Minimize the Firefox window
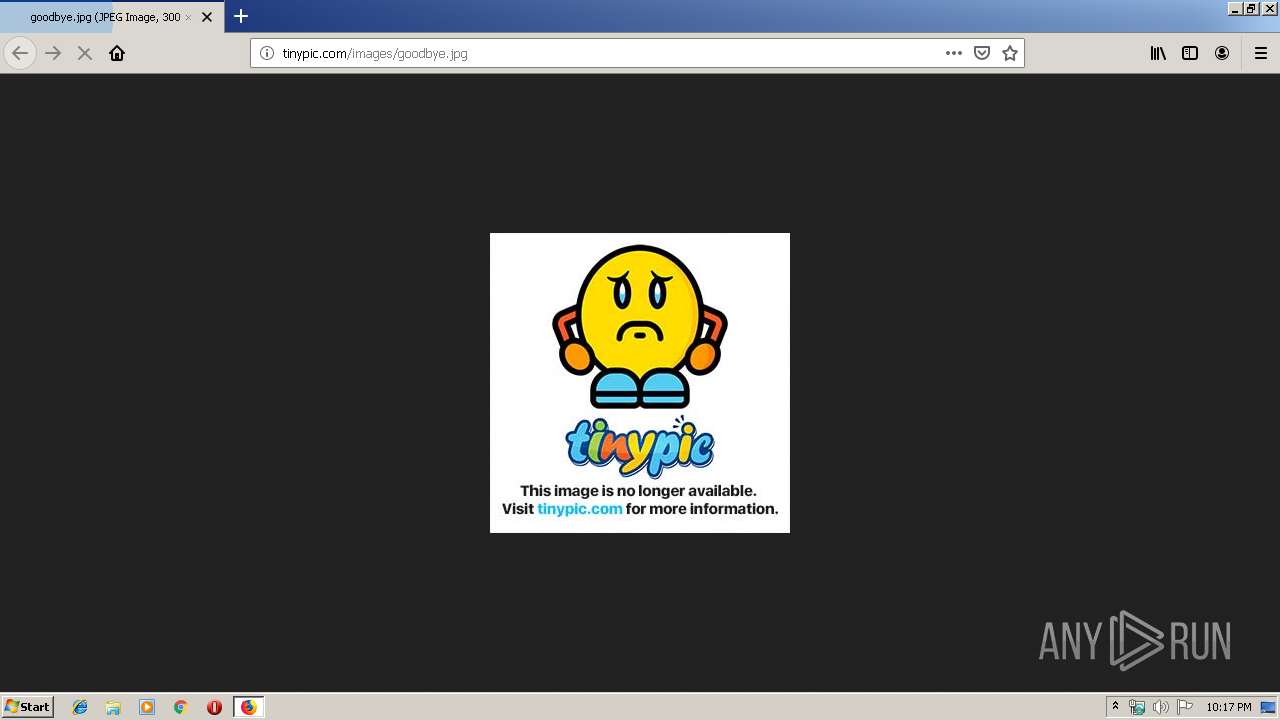This screenshot has height=720, width=1280. tap(1235, 8)
